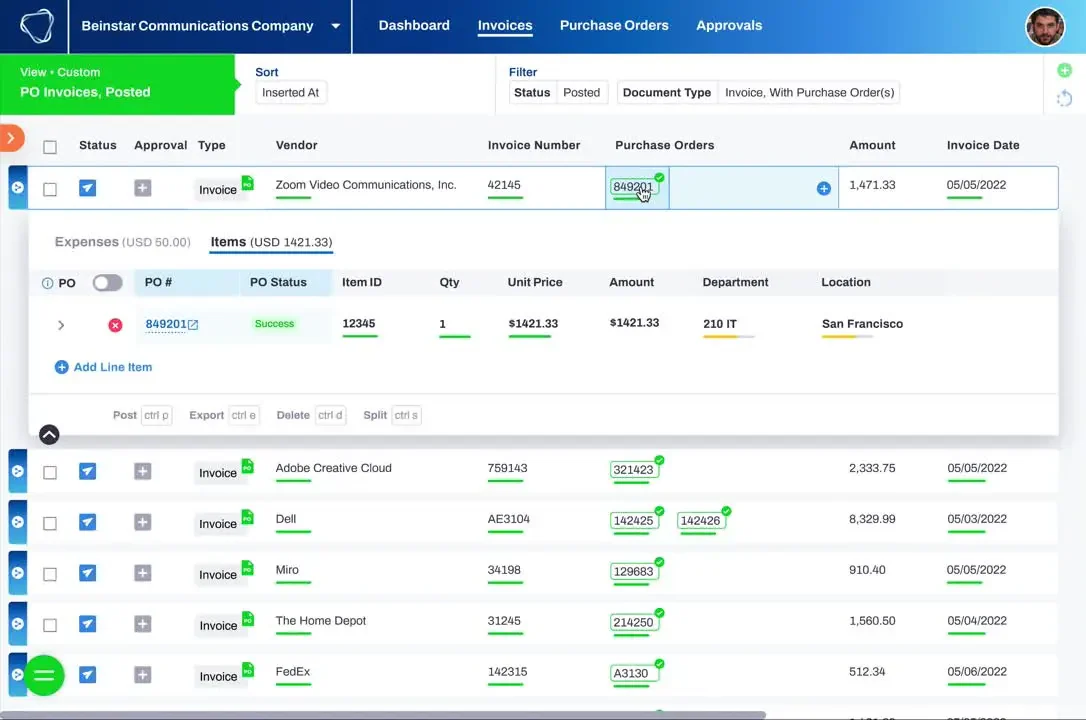Click posted status icon for Miro row
1086x720 pixels.
(87, 573)
